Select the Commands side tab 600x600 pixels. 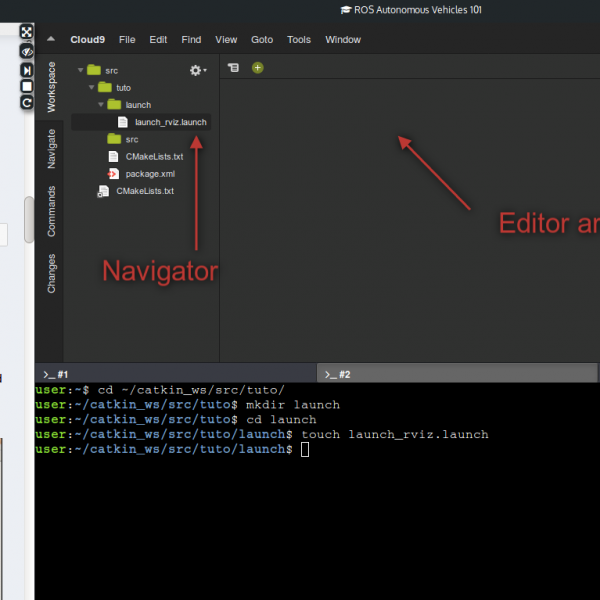(x=51, y=211)
